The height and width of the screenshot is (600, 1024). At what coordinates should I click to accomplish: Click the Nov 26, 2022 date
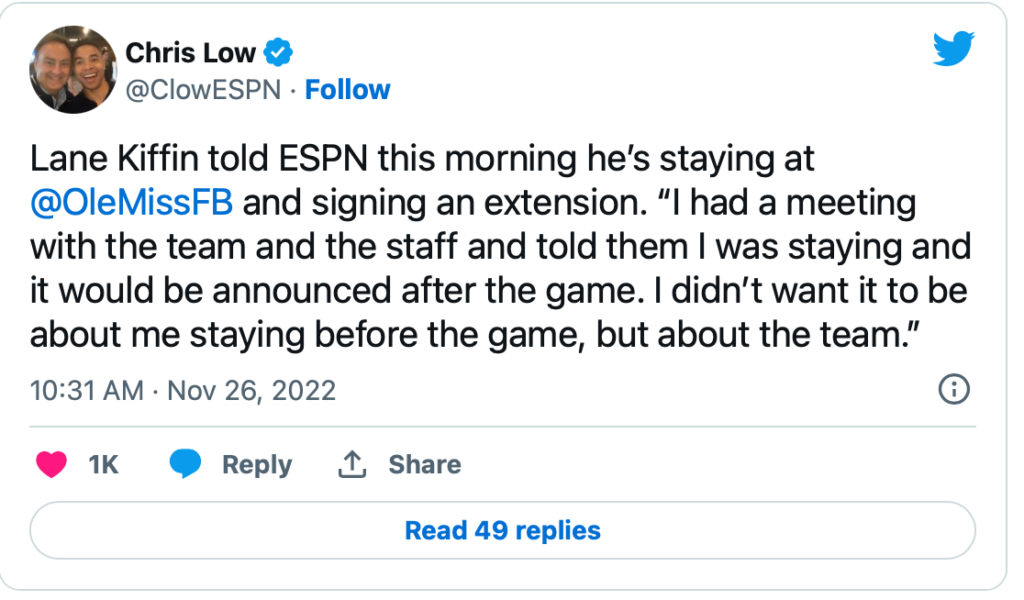click(251, 389)
